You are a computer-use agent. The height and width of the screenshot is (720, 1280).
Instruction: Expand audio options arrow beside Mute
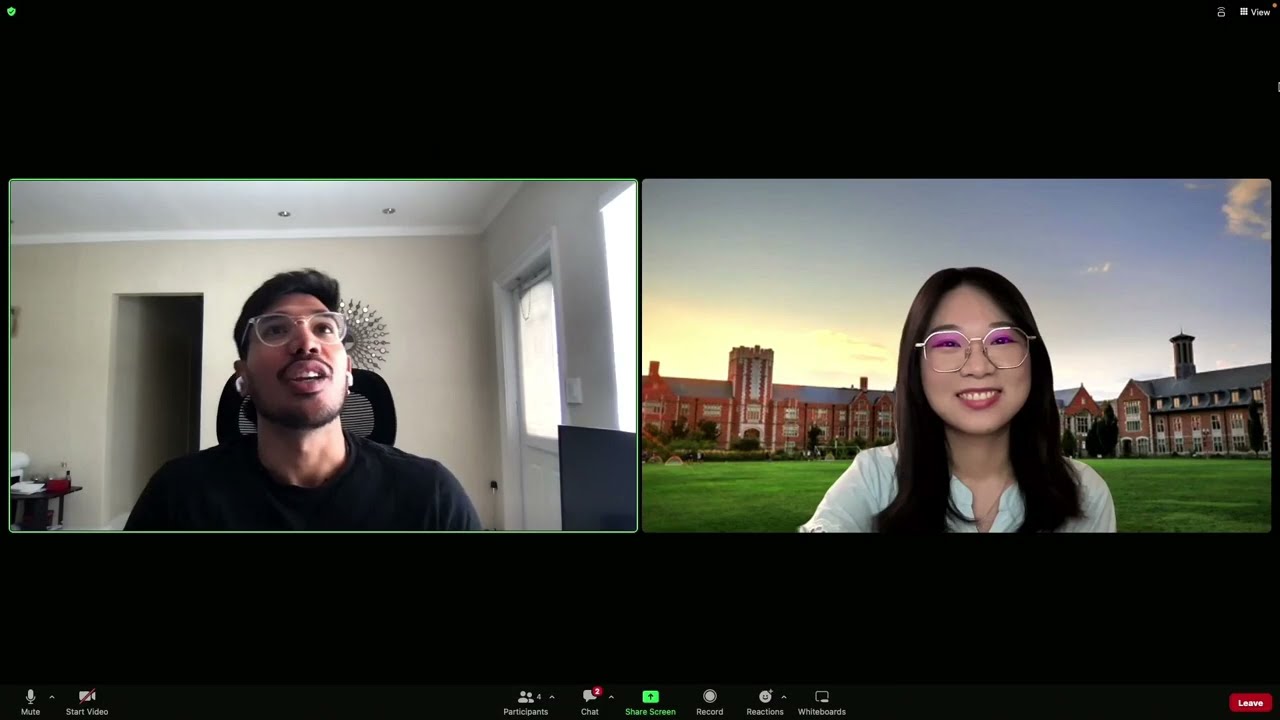coord(52,697)
